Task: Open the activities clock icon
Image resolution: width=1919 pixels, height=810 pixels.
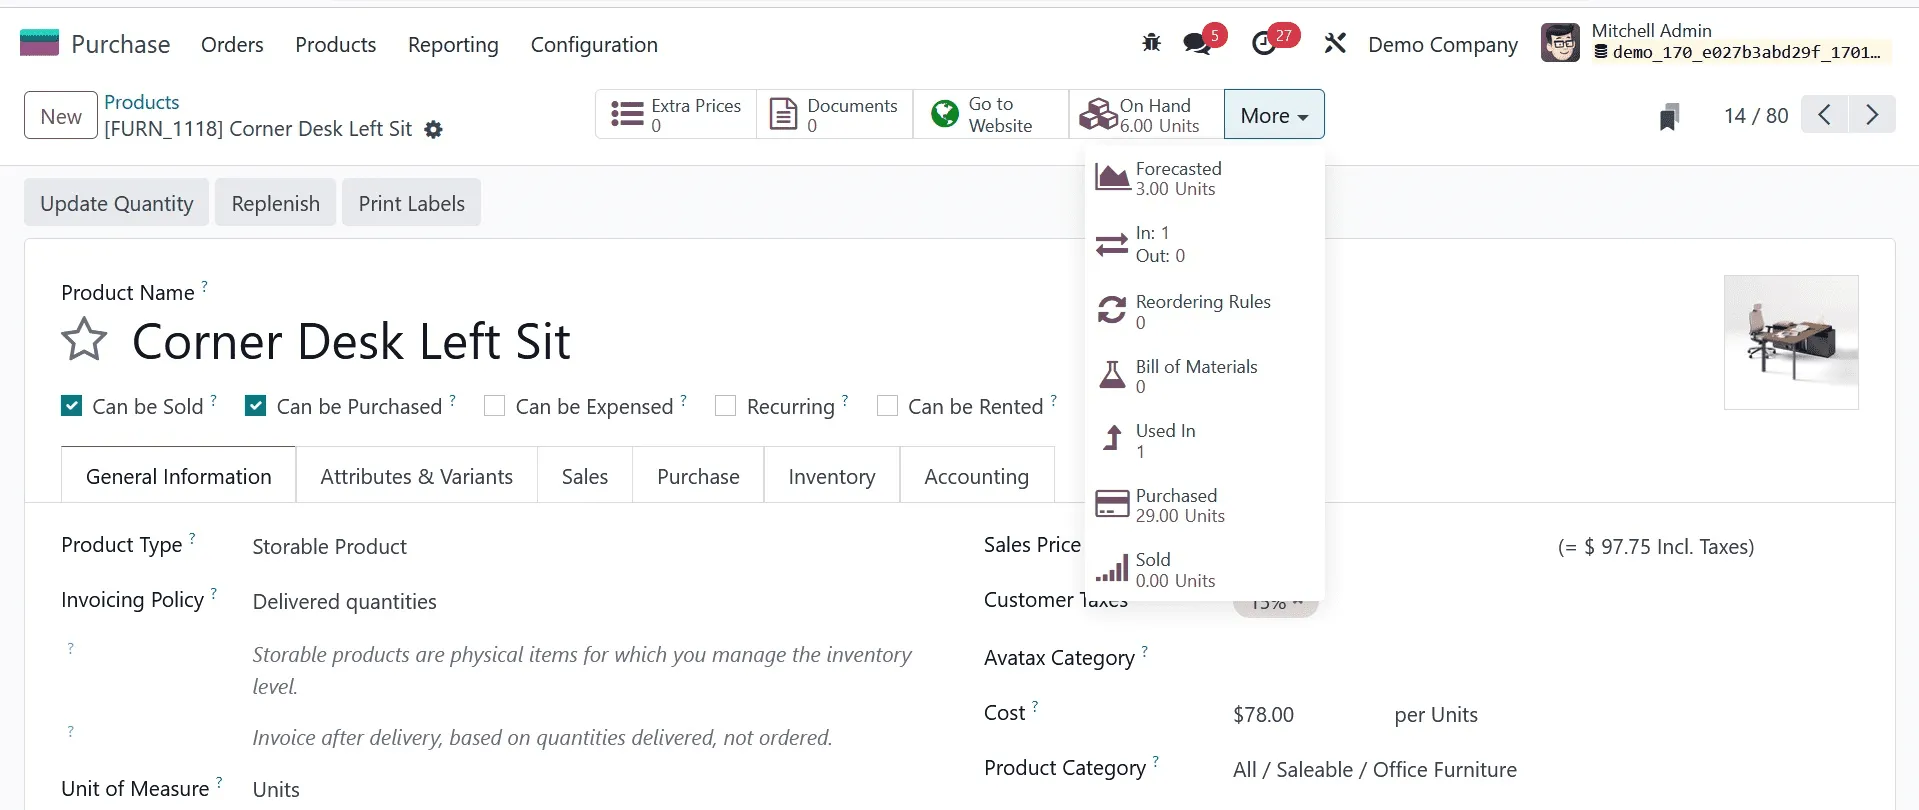Action: pyautogui.click(x=1264, y=43)
